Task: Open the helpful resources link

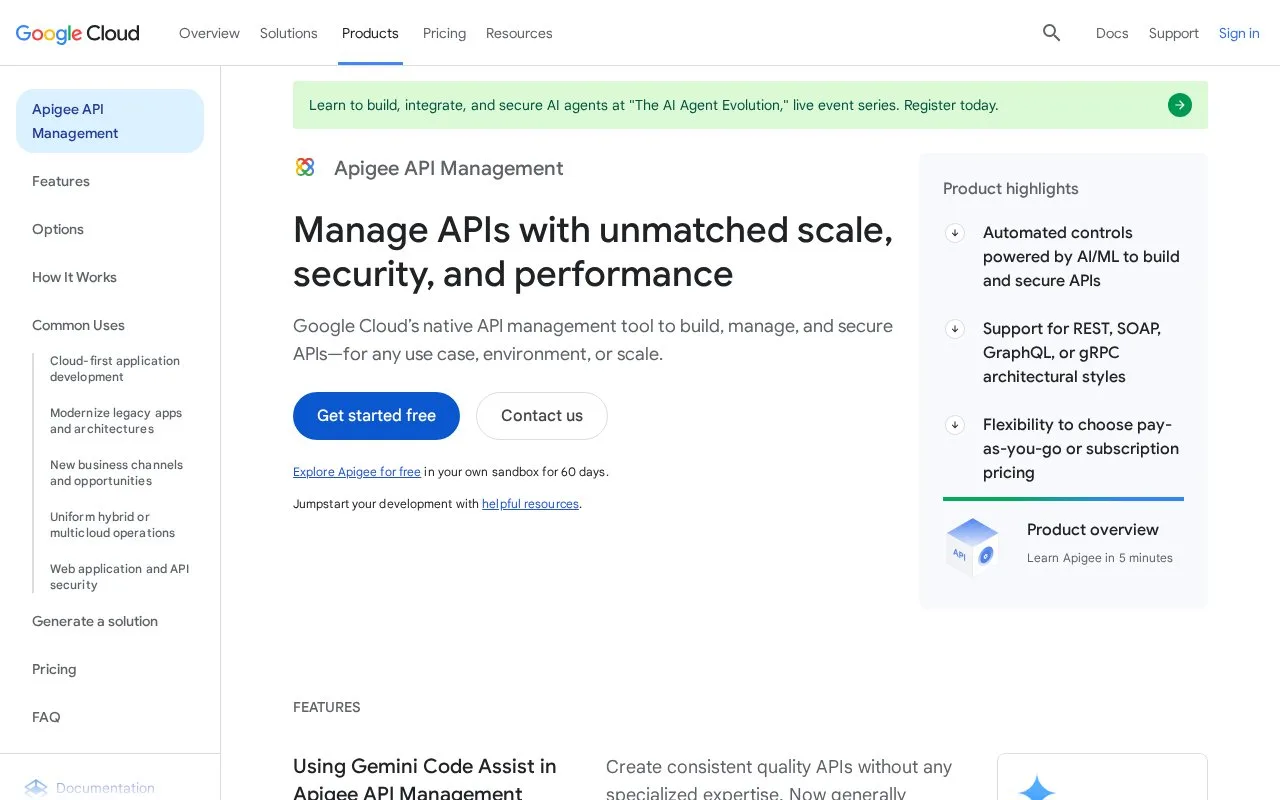Action: (x=530, y=504)
